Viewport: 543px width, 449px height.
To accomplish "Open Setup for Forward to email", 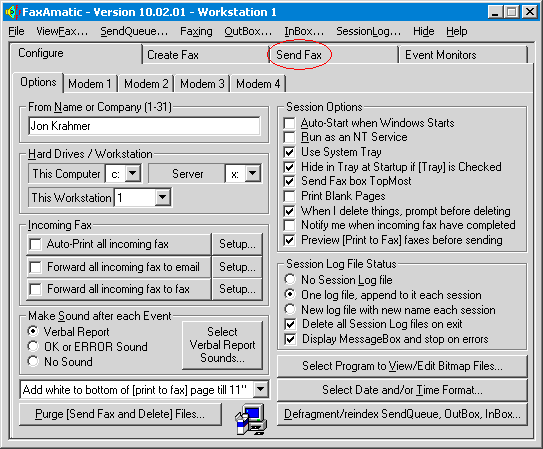I will [x=237, y=267].
